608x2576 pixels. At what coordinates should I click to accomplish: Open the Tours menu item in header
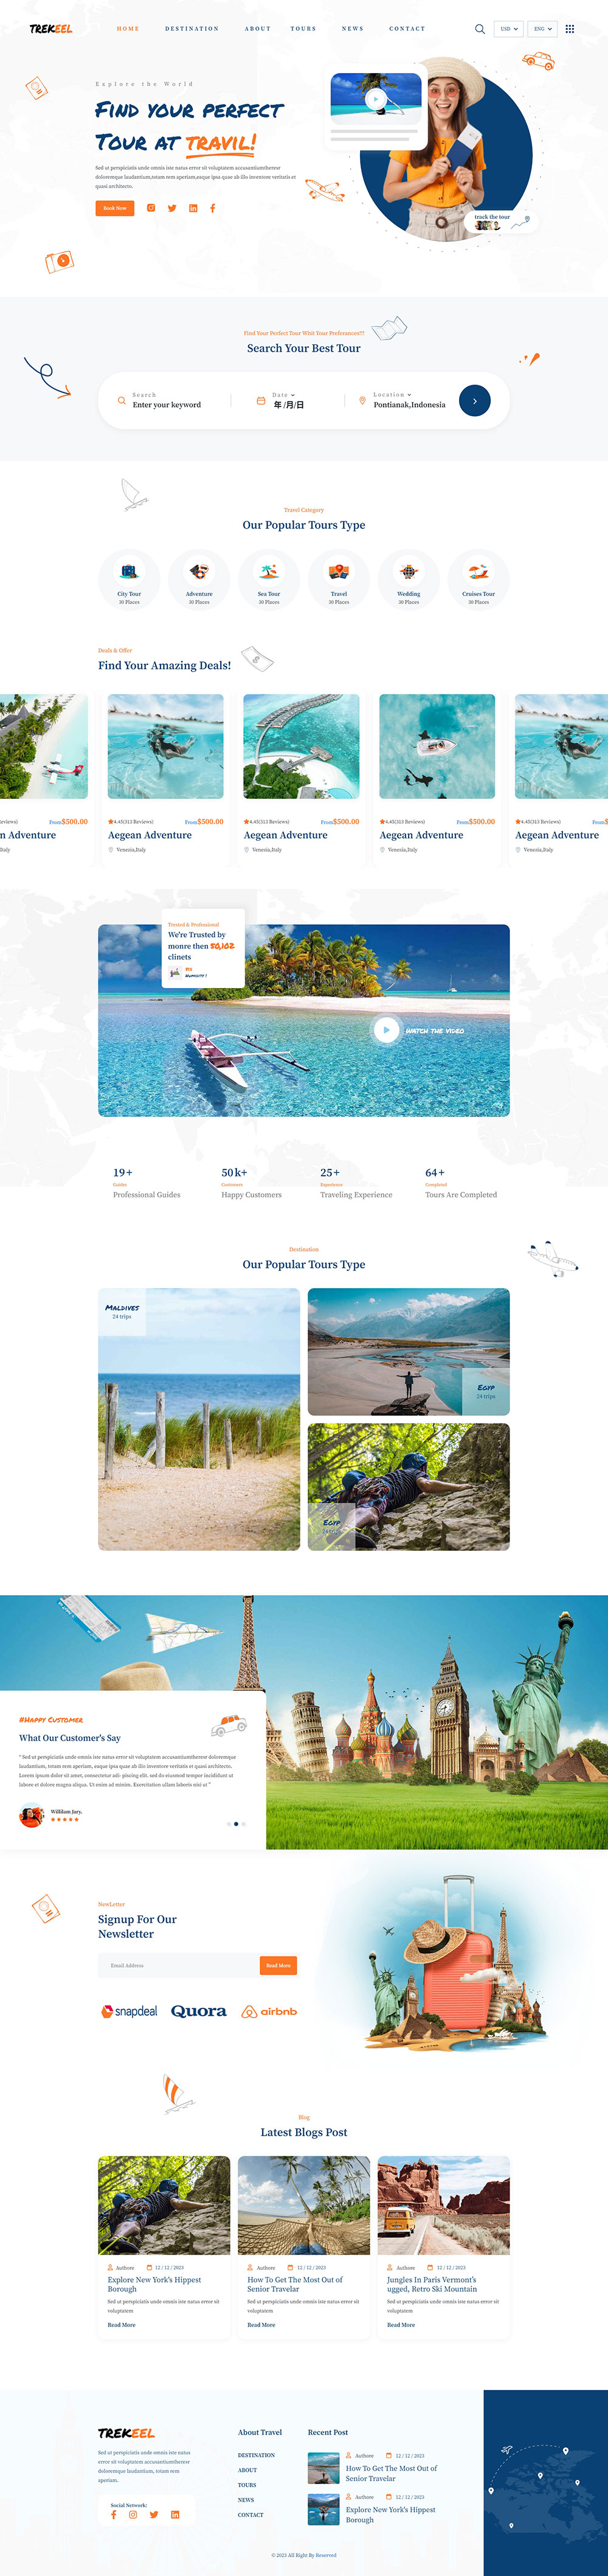point(303,29)
